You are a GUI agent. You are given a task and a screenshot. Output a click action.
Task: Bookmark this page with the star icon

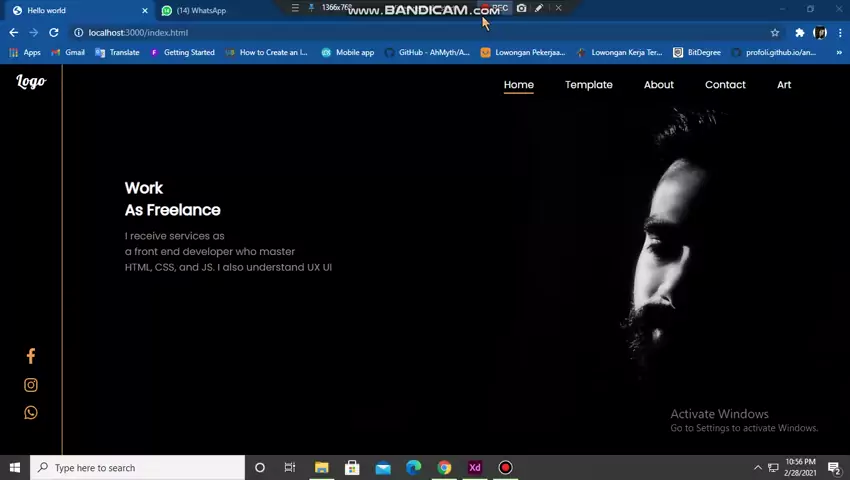pyautogui.click(x=774, y=32)
